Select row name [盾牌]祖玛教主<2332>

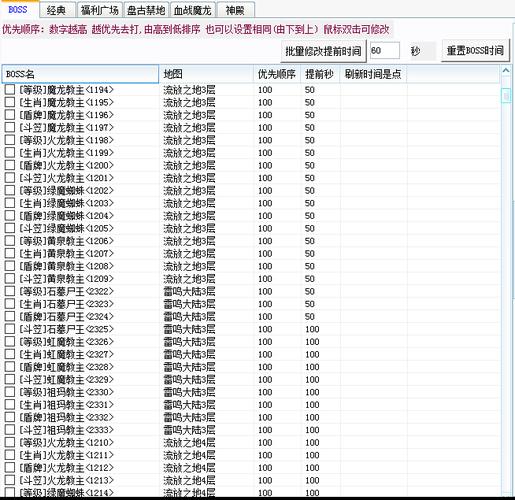[x=66, y=417]
